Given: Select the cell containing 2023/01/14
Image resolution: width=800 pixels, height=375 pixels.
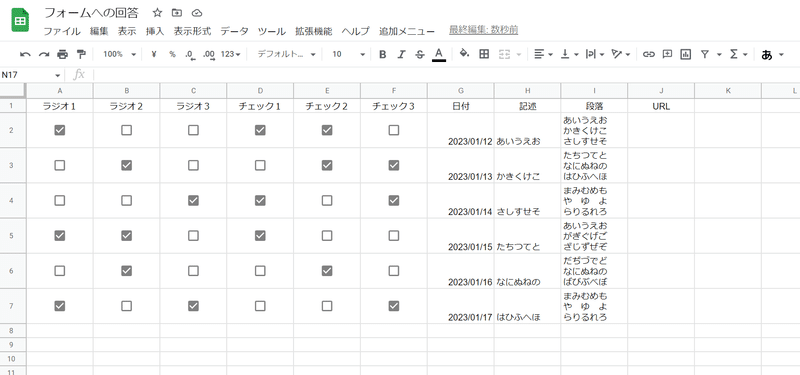Looking at the screenshot, I should (x=461, y=201).
